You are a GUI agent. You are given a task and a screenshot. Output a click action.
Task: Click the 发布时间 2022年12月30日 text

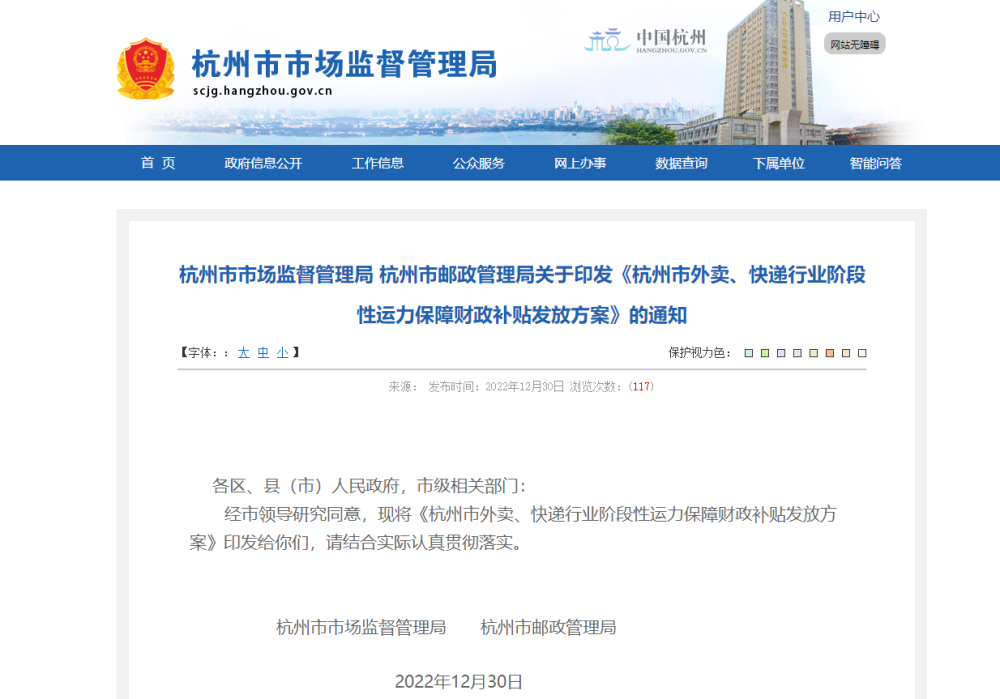496,386
